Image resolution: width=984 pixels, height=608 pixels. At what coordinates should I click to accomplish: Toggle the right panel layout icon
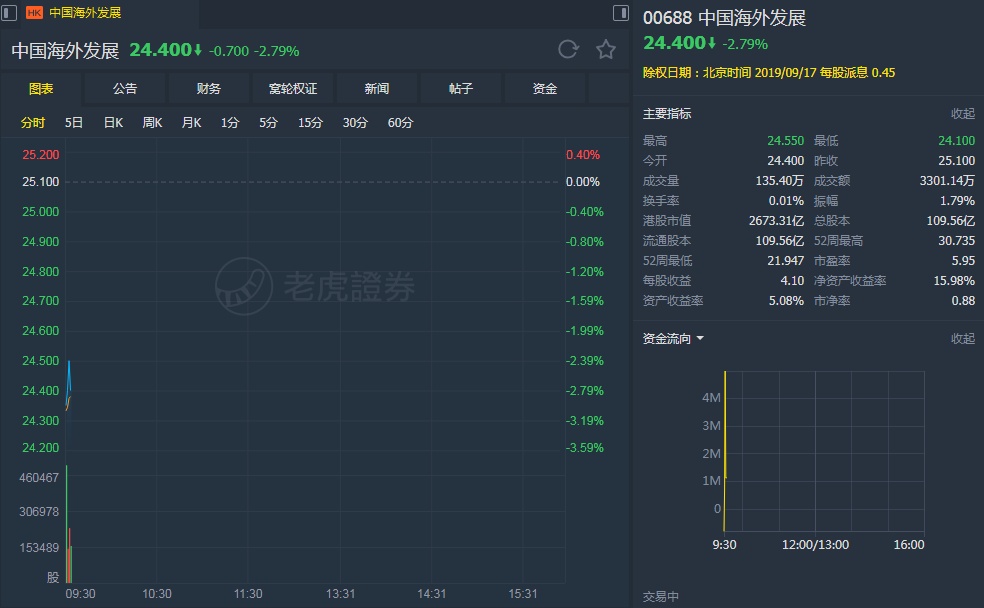621,13
